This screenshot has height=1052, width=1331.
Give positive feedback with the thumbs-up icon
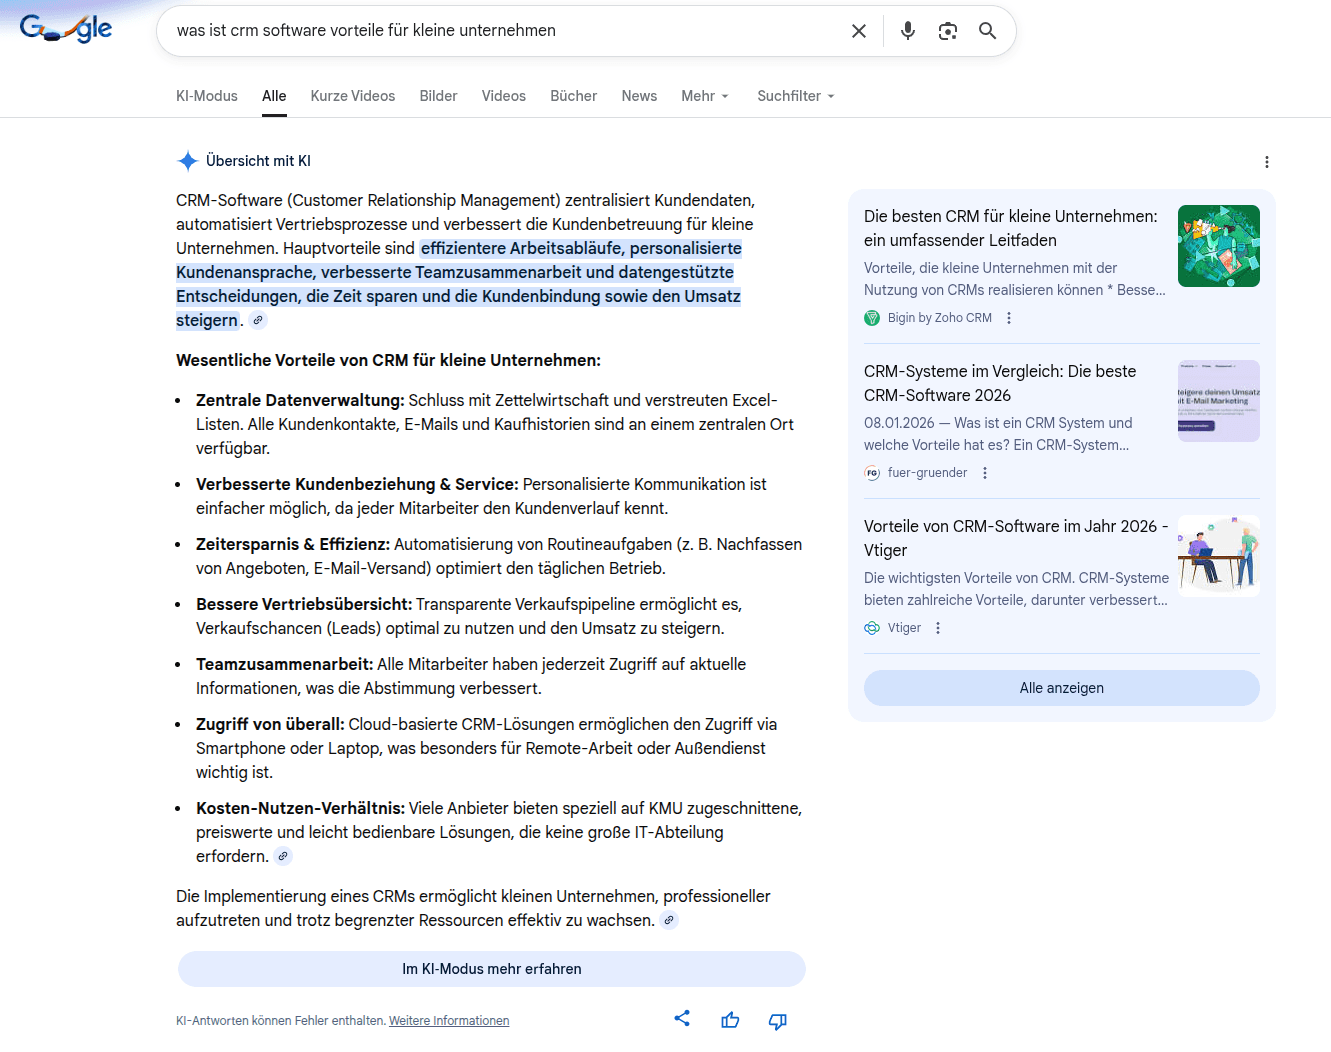click(x=730, y=1019)
